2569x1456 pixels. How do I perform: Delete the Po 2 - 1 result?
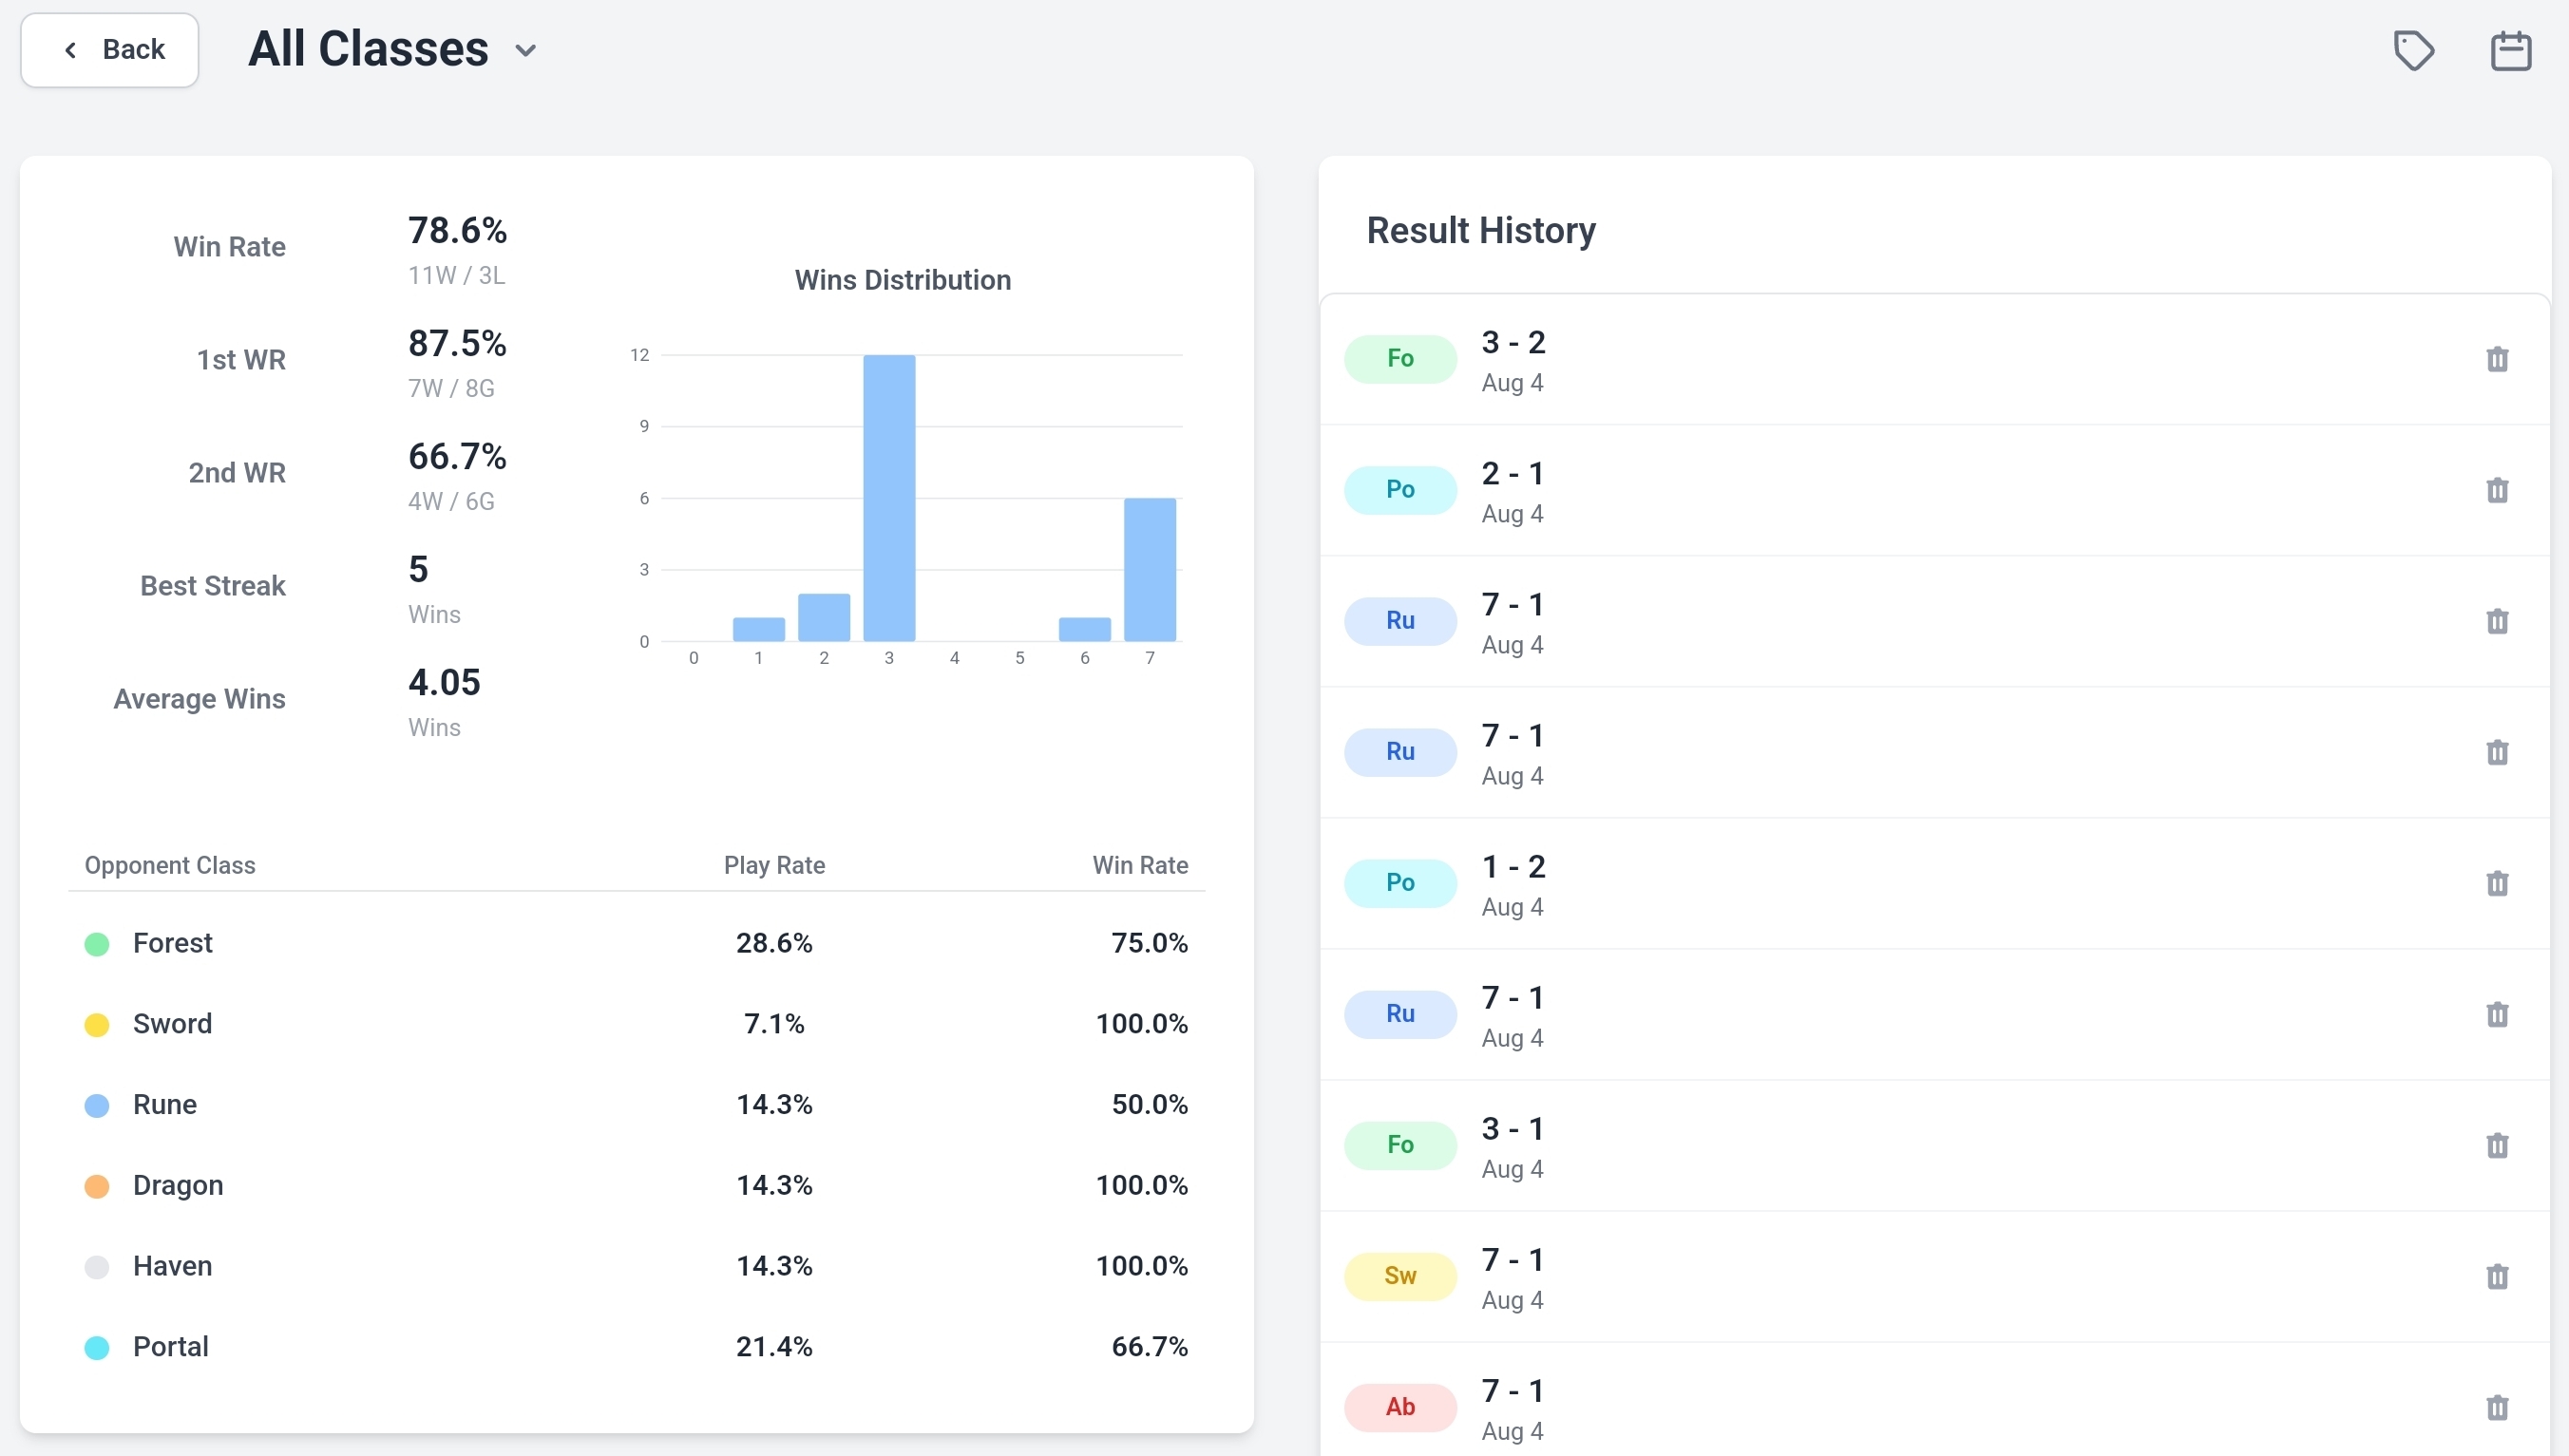point(2497,490)
